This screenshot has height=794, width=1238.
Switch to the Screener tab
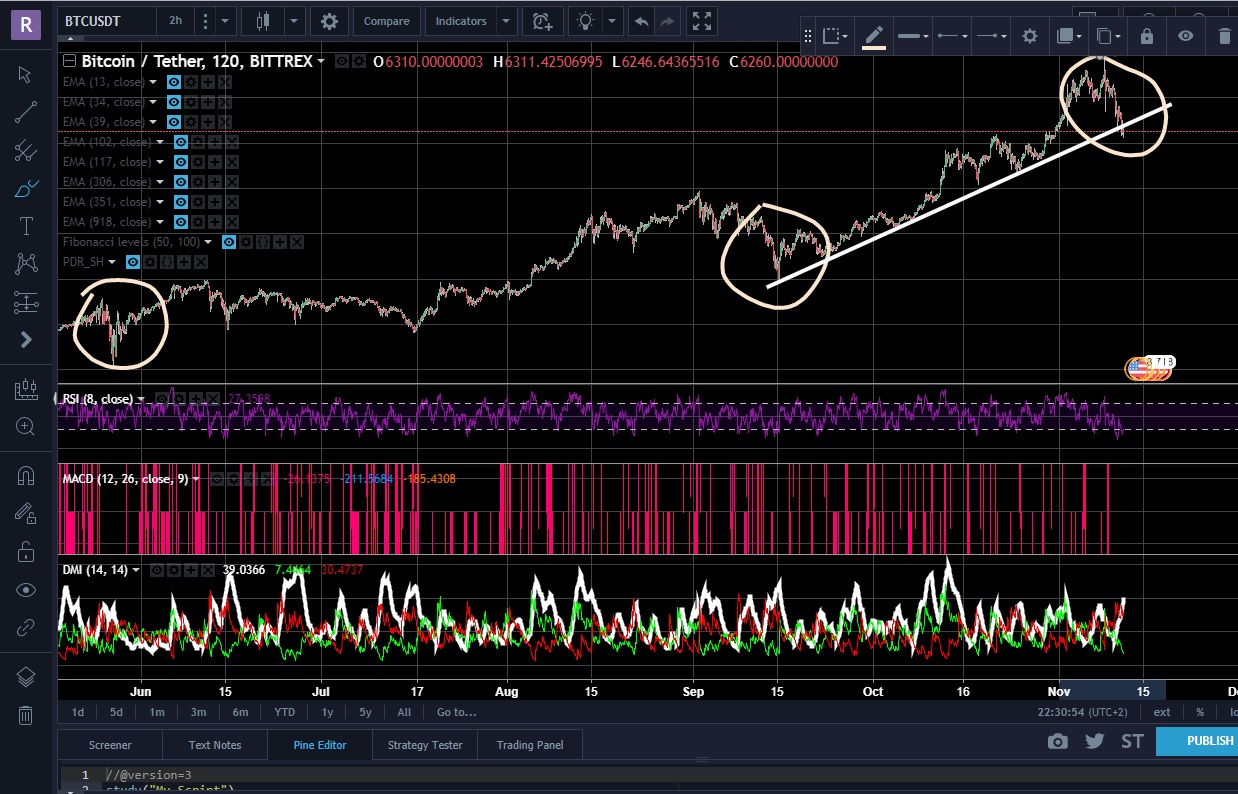[x=110, y=745]
